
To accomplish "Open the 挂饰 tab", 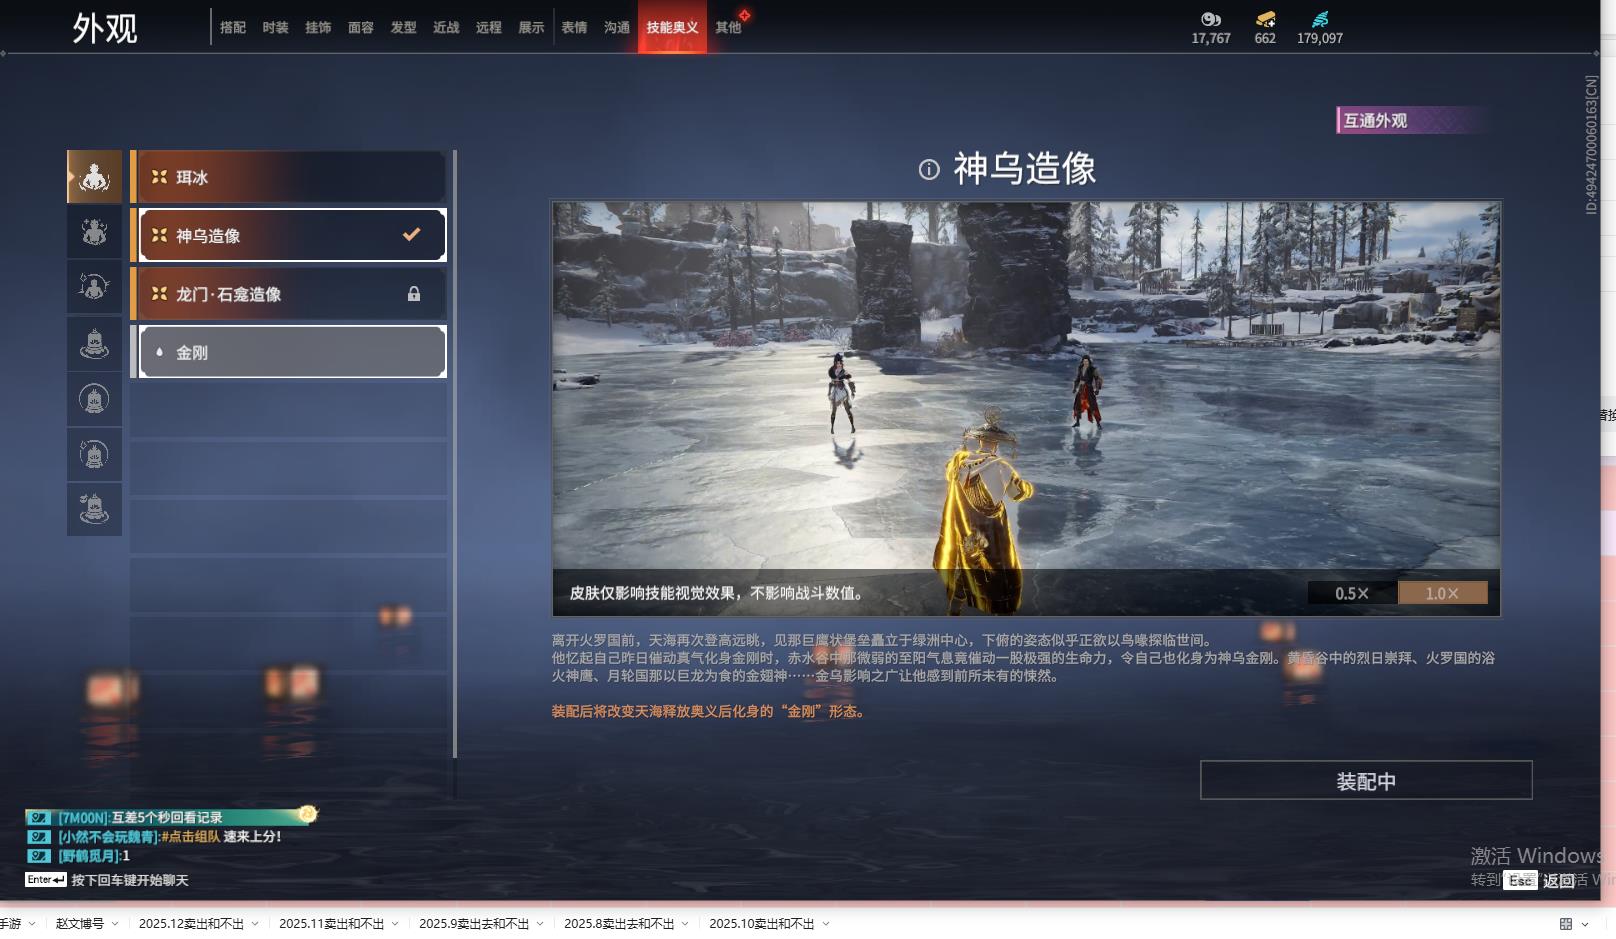I will (318, 27).
